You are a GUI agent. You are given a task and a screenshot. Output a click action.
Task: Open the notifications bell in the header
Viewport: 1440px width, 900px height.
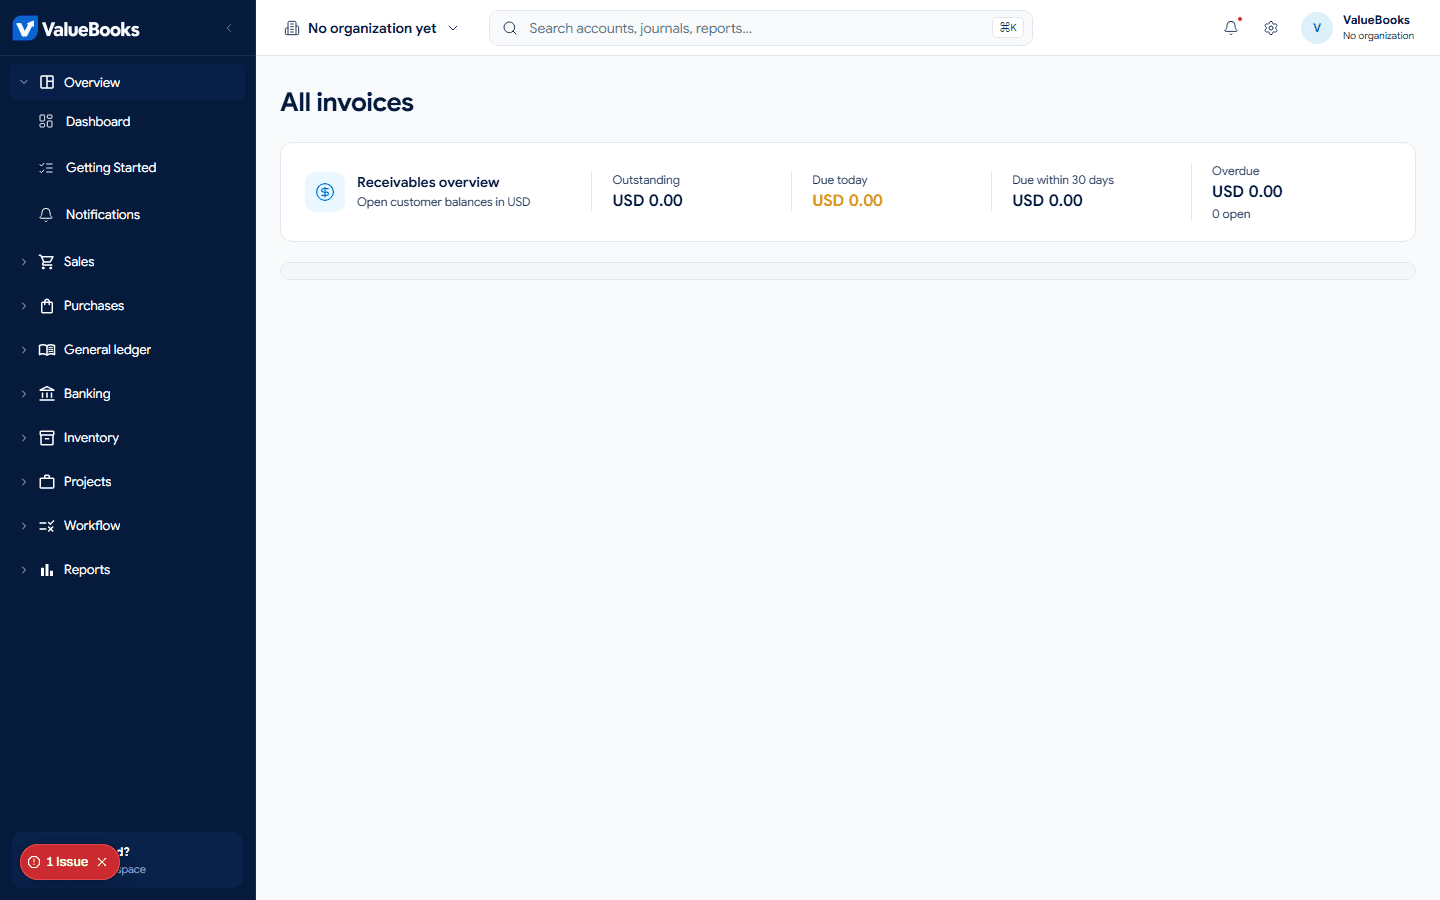coord(1231,28)
